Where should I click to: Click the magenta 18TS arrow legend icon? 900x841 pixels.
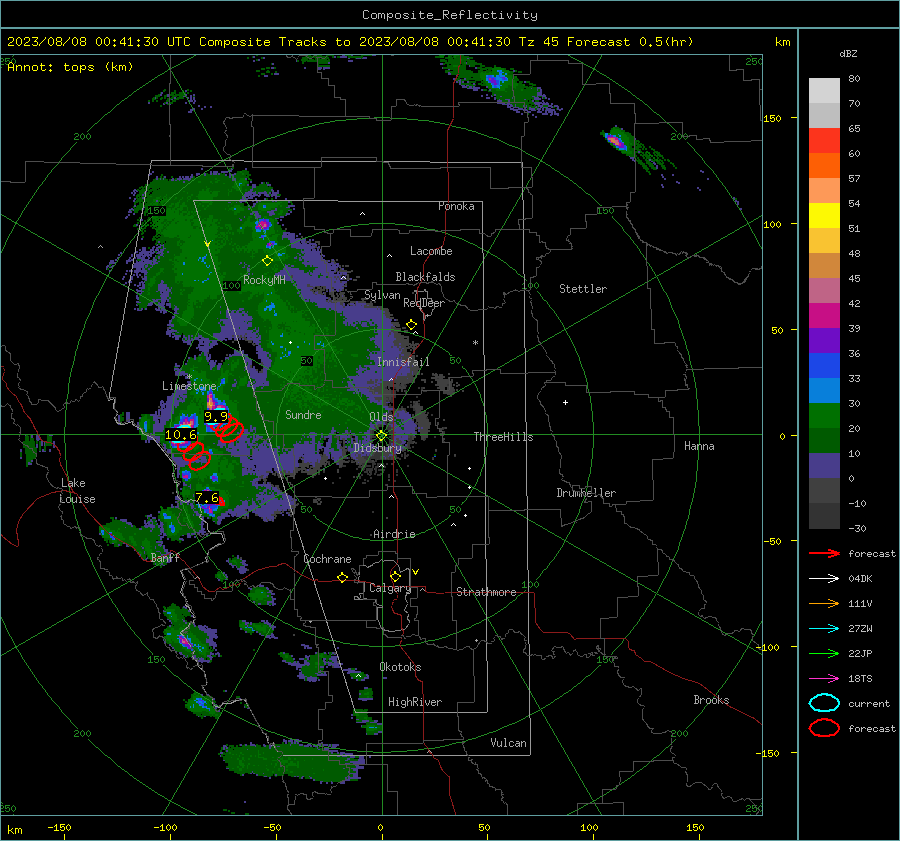(x=824, y=679)
